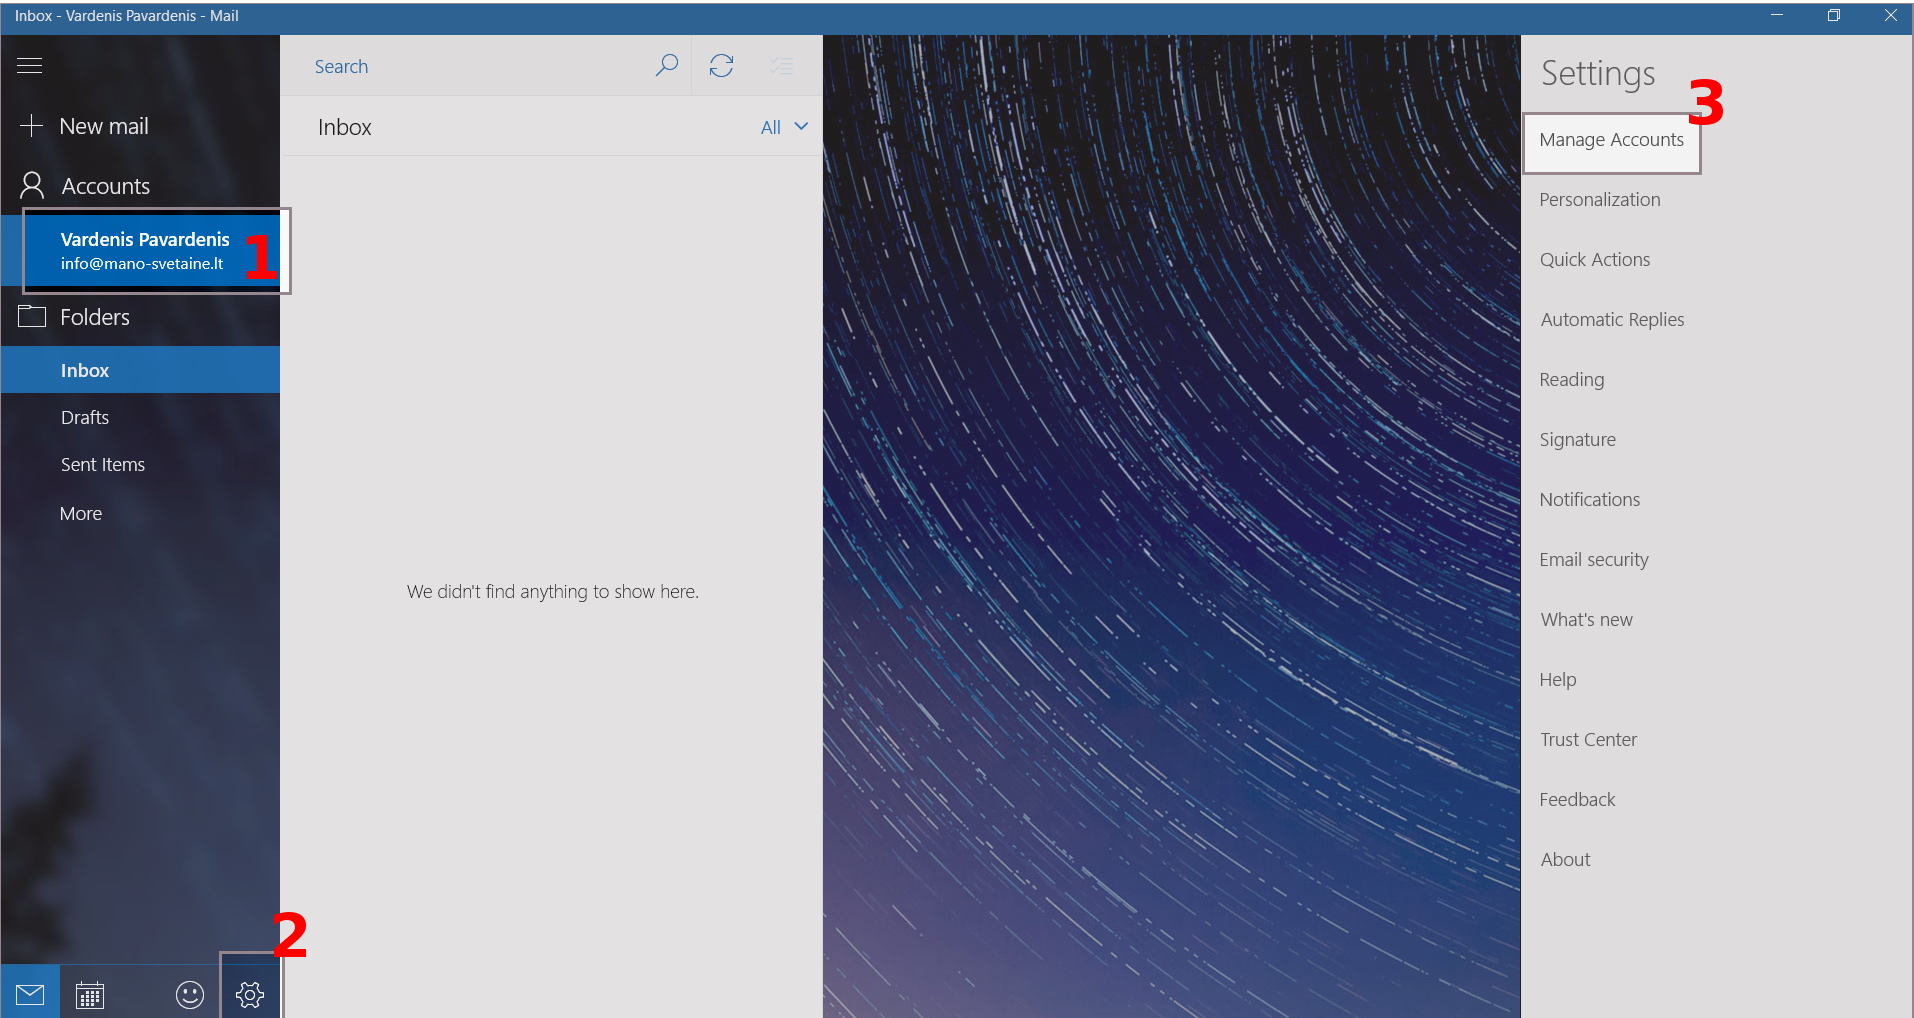1914x1018 pixels.
Task: Switch to Mail using envelope icon
Action: point(30,994)
